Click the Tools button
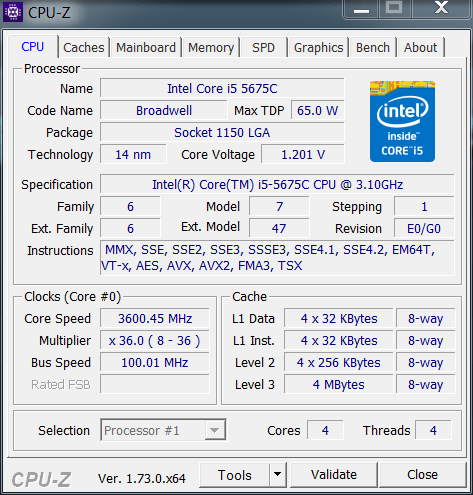 (x=235, y=475)
